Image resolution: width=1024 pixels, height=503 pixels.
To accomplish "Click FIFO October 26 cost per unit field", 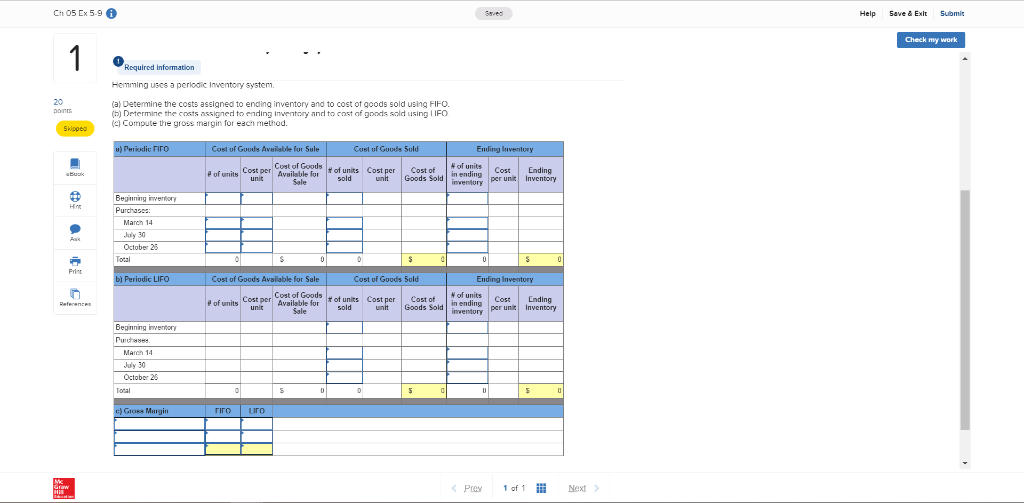I will tap(257, 247).
